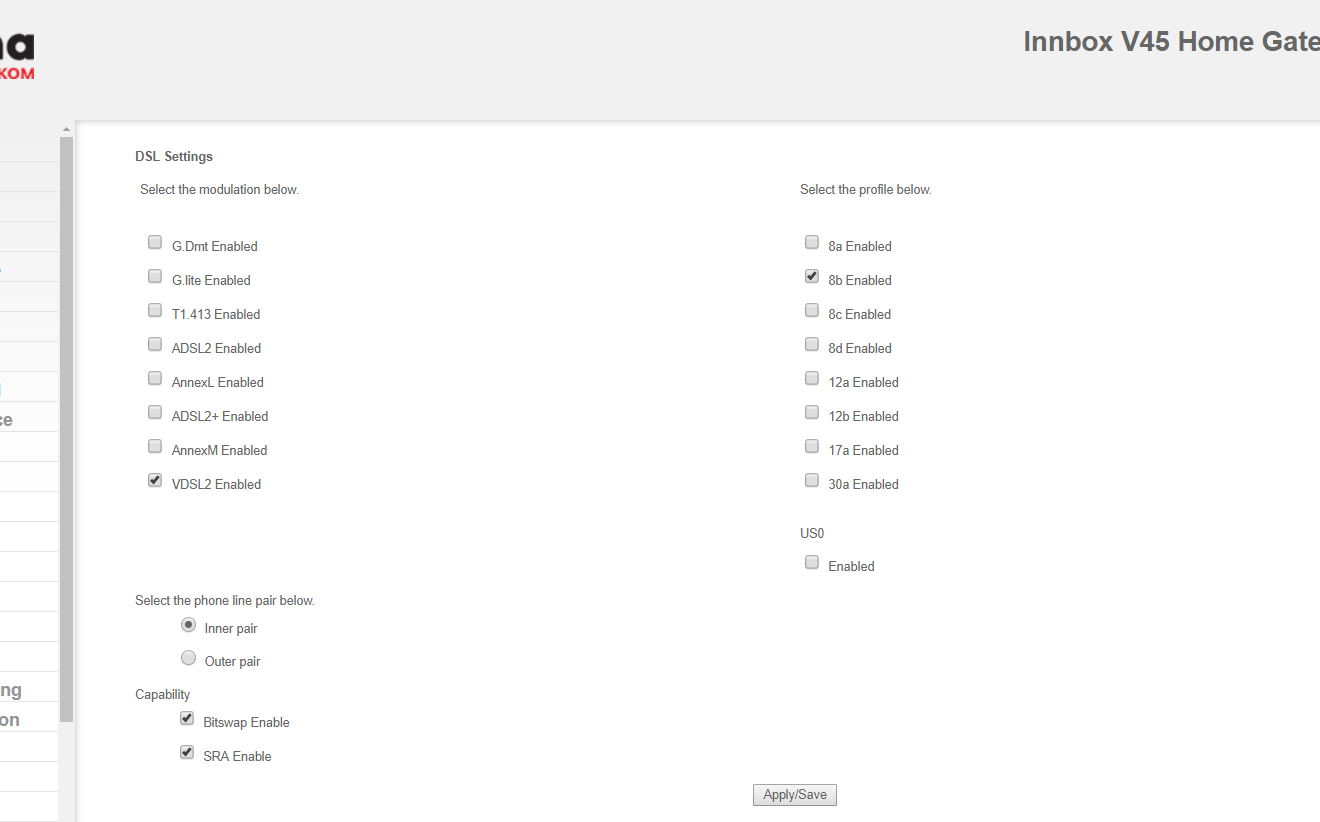Click the sidebar scrollbar up arrow

tap(67, 129)
